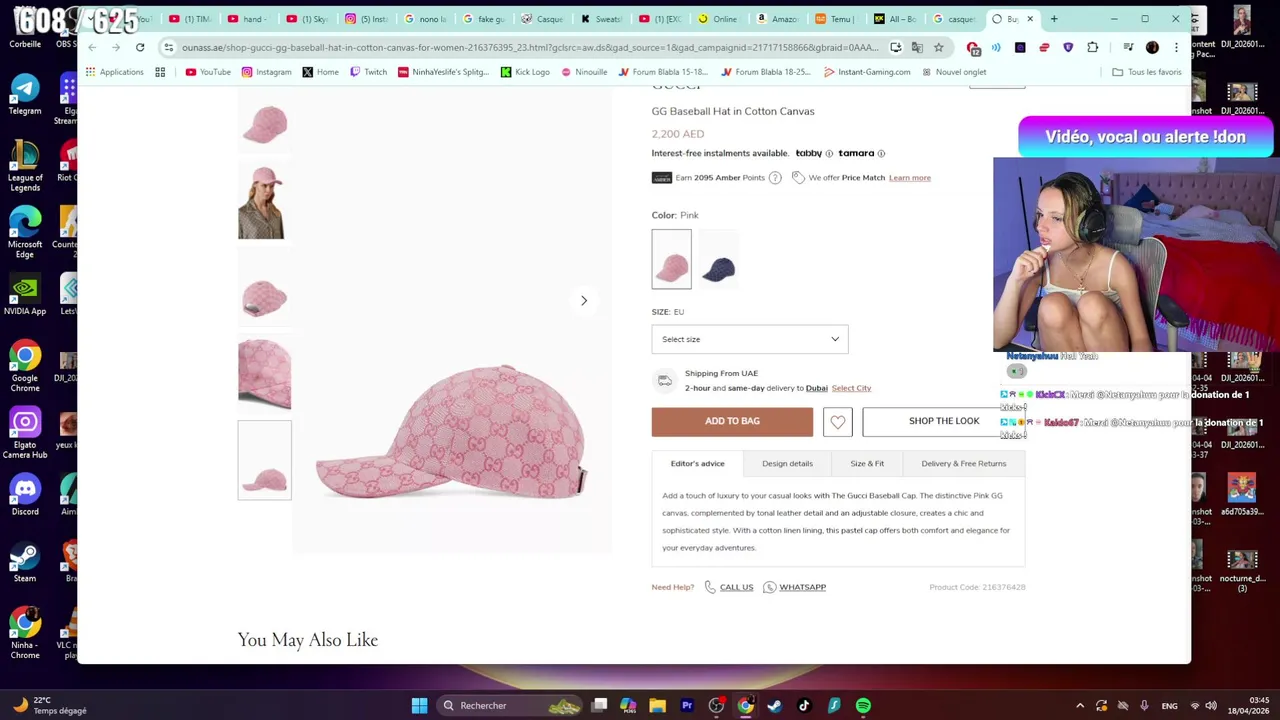The width and height of the screenshot is (1280, 720).
Task: Open League of Legends desktop shortcut
Action: (25, 166)
